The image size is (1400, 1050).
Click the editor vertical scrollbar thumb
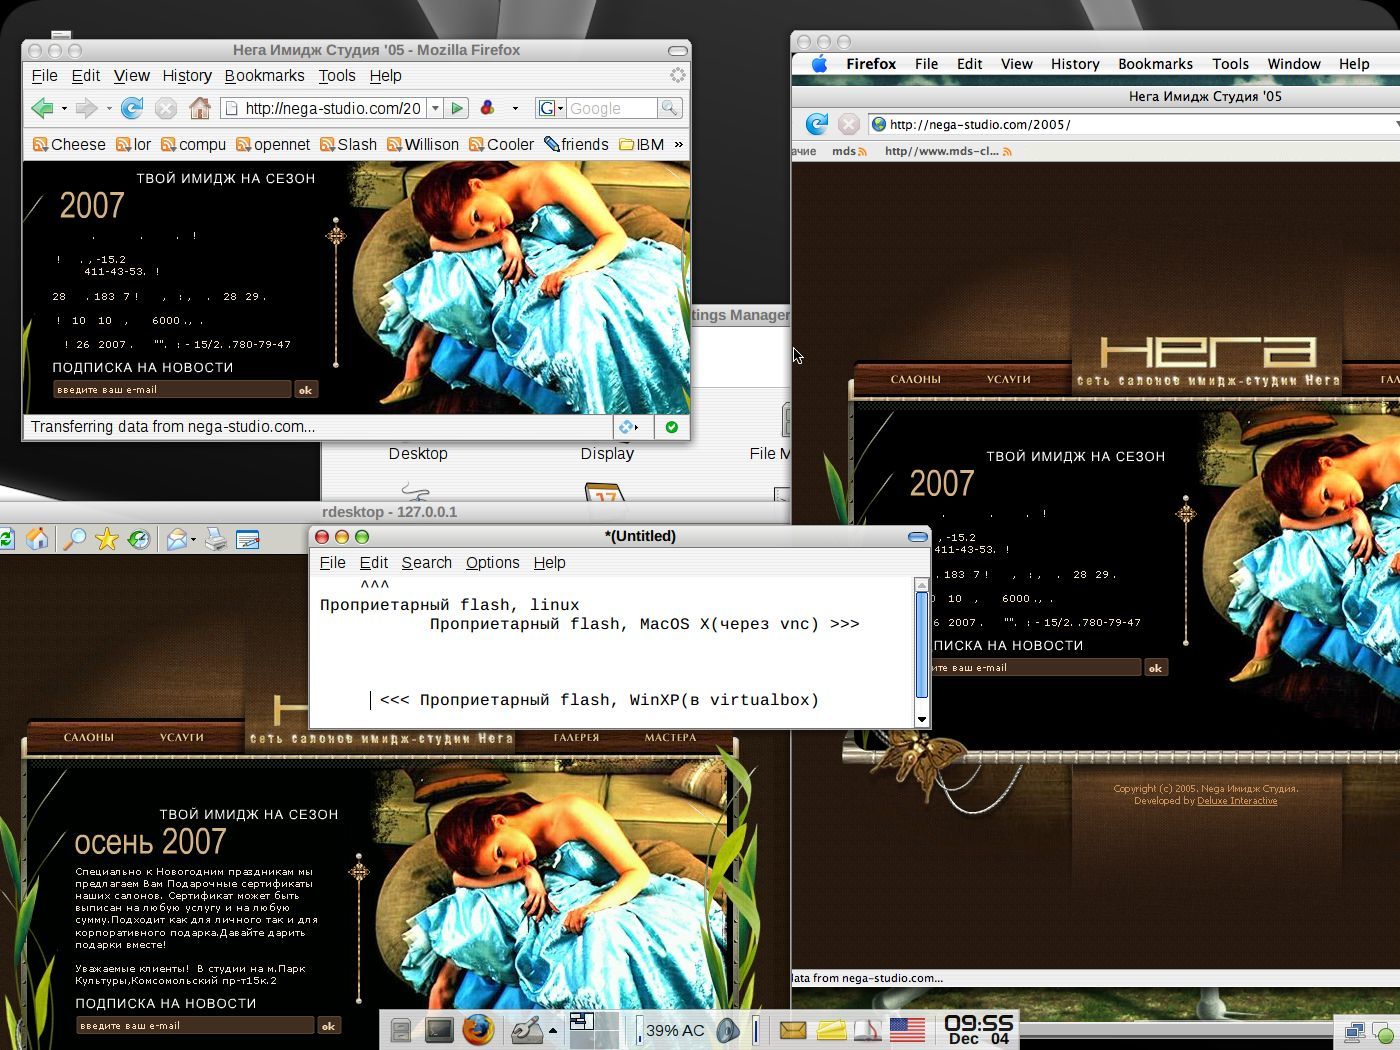[x=921, y=647]
